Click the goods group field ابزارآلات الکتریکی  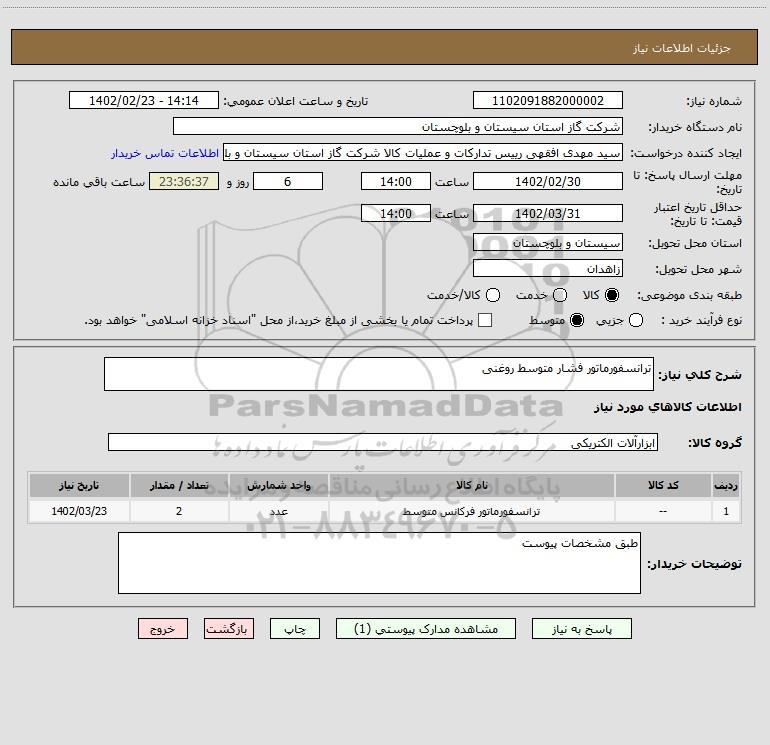pyautogui.click(x=383, y=442)
